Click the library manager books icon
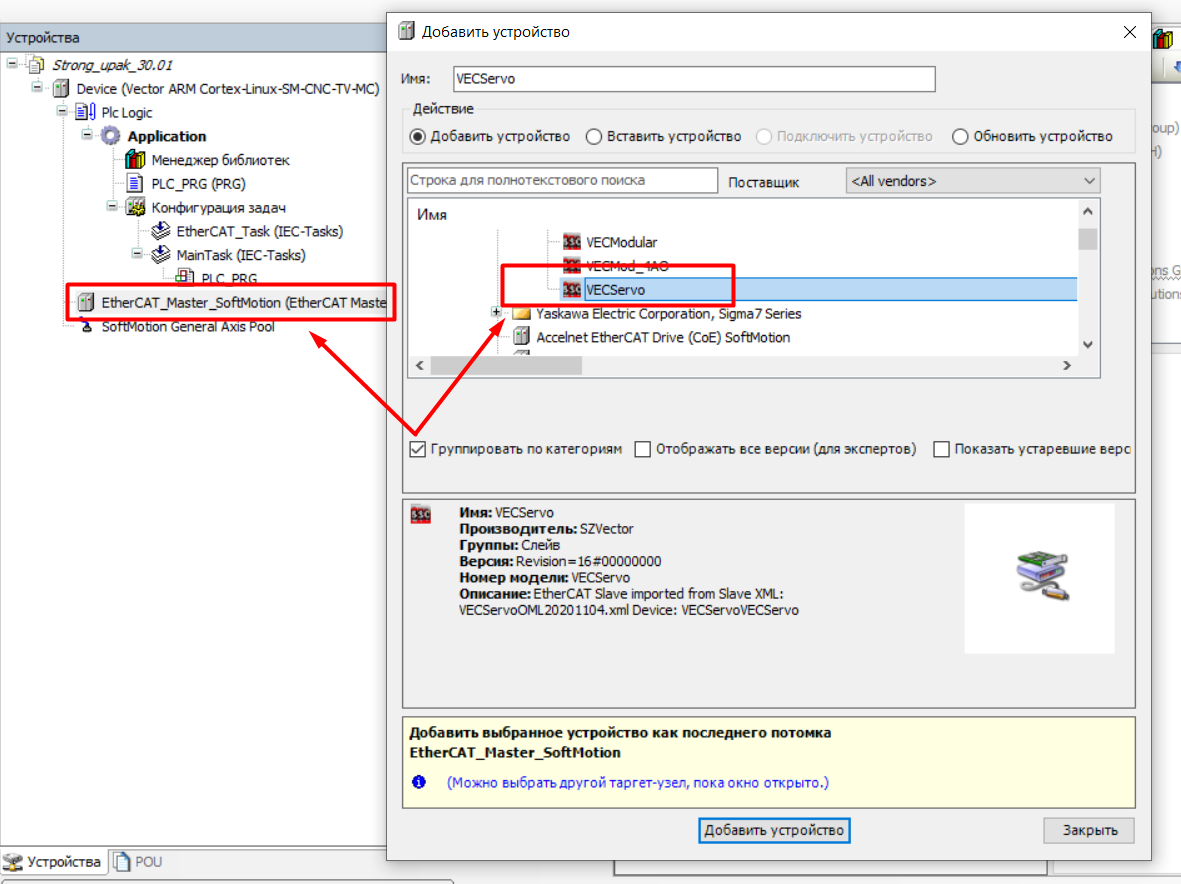The image size is (1181, 884). pos(135,160)
